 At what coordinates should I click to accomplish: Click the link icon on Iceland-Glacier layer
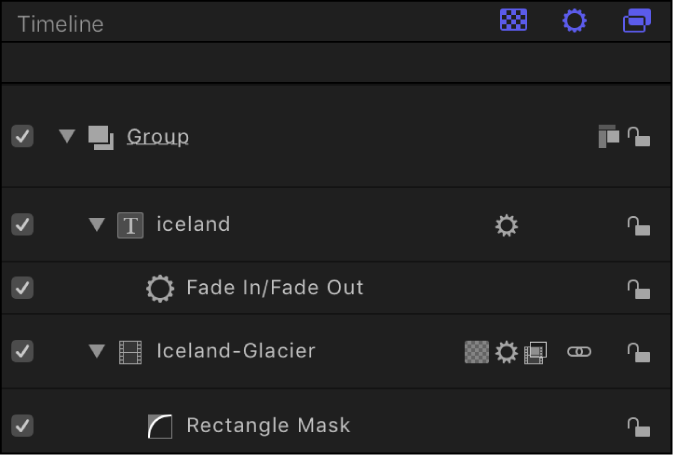coord(579,352)
